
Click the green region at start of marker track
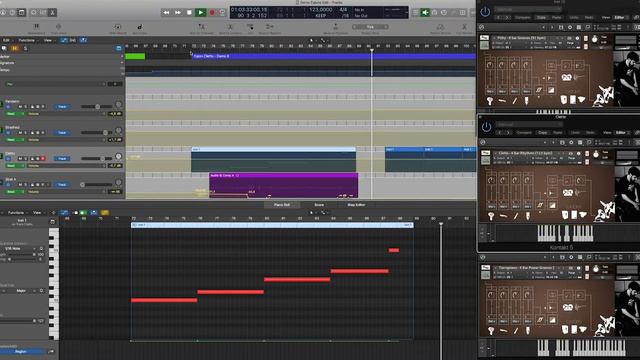(x=135, y=56)
